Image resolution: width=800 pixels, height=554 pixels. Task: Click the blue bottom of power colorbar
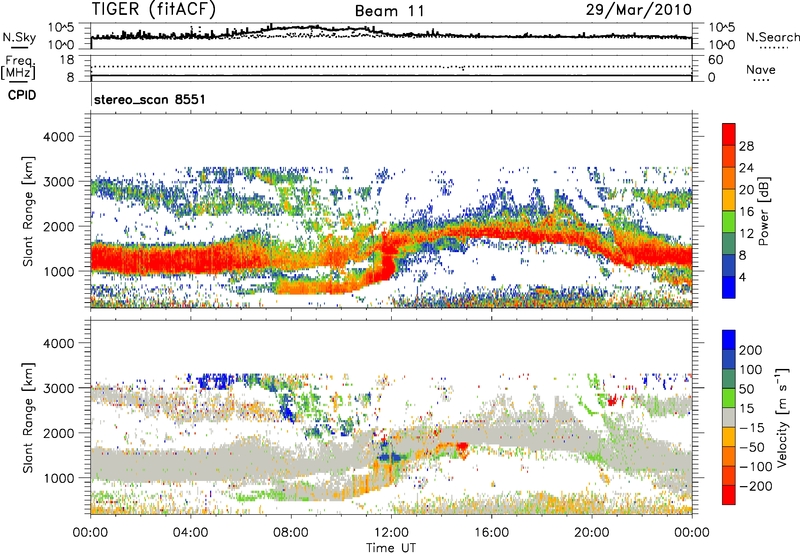click(729, 287)
